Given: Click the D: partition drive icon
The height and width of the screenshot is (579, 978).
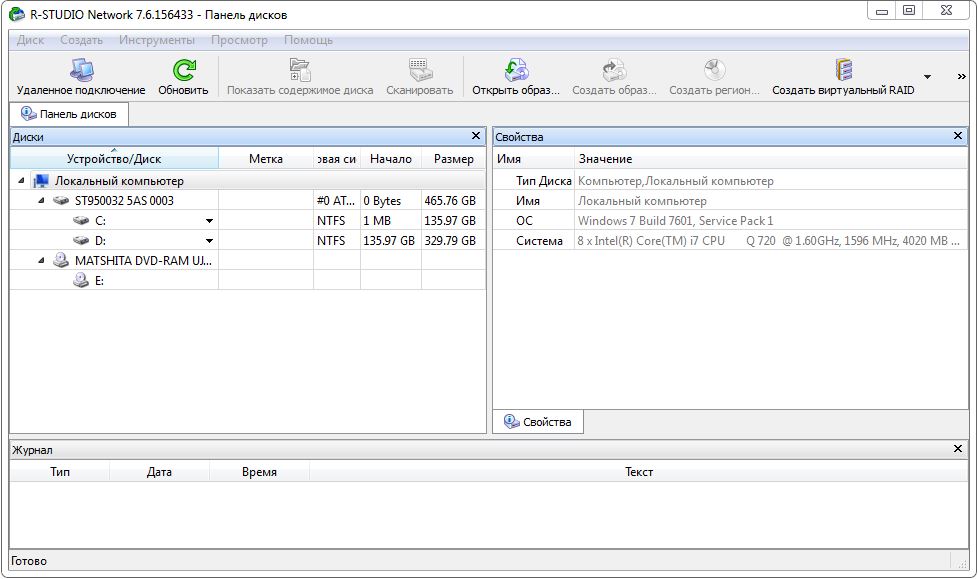Looking at the screenshot, I should (x=81, y=240).
